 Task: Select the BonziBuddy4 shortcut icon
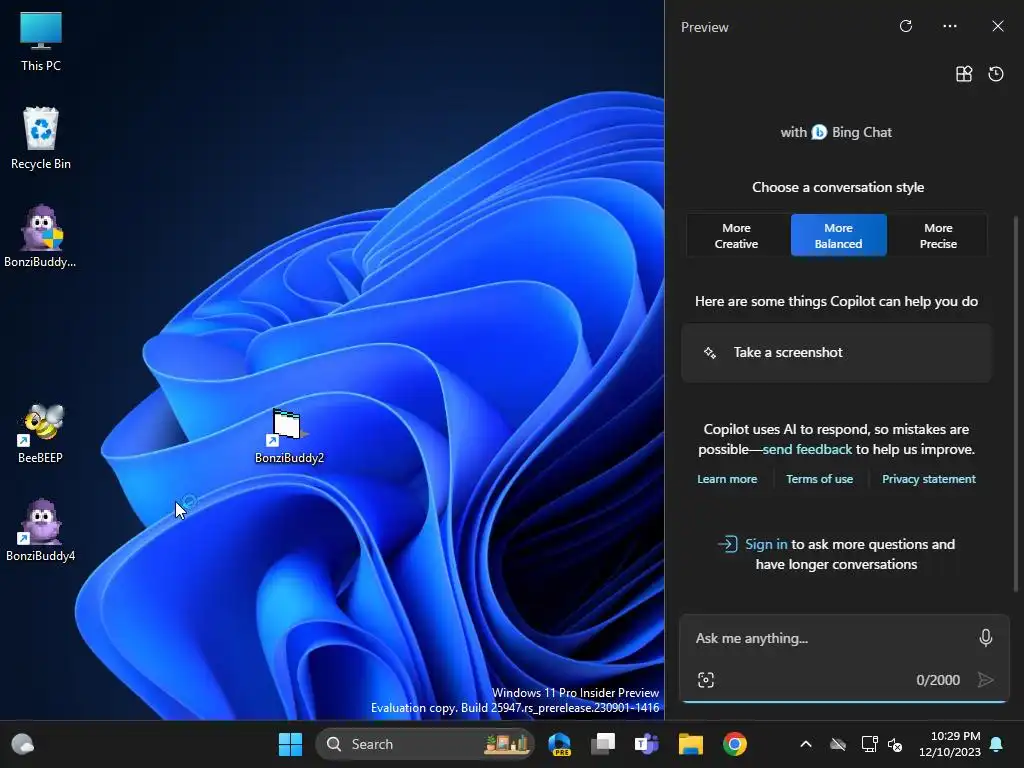40,530
